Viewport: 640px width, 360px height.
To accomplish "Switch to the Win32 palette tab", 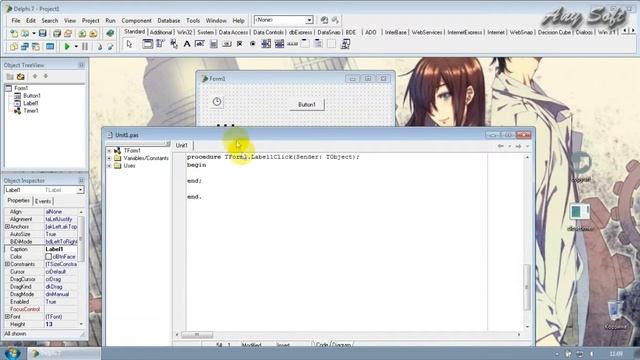I will (x=184, y=32).
